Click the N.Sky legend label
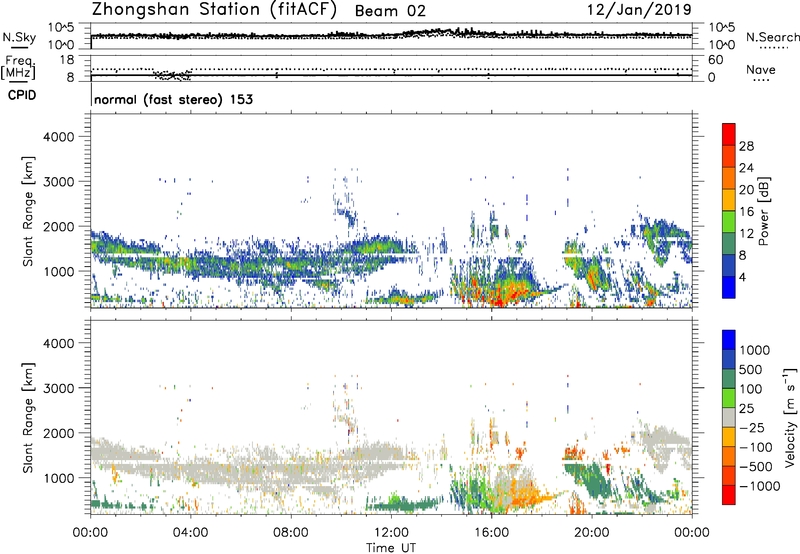 pos(19,37)
